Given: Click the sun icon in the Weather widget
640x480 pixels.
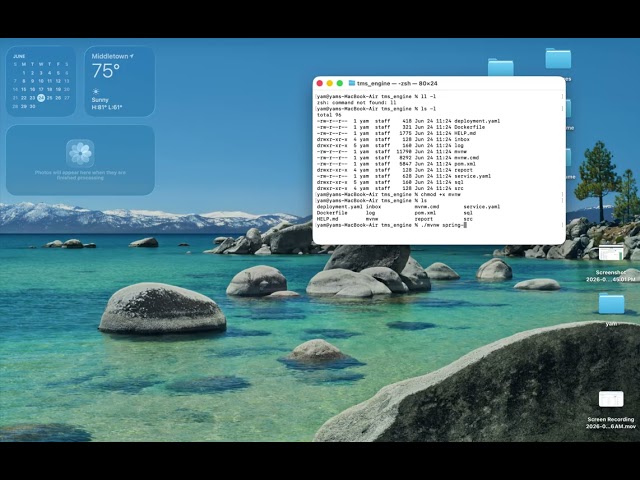Looking at the screenshot, I should [x=96, y=91].
